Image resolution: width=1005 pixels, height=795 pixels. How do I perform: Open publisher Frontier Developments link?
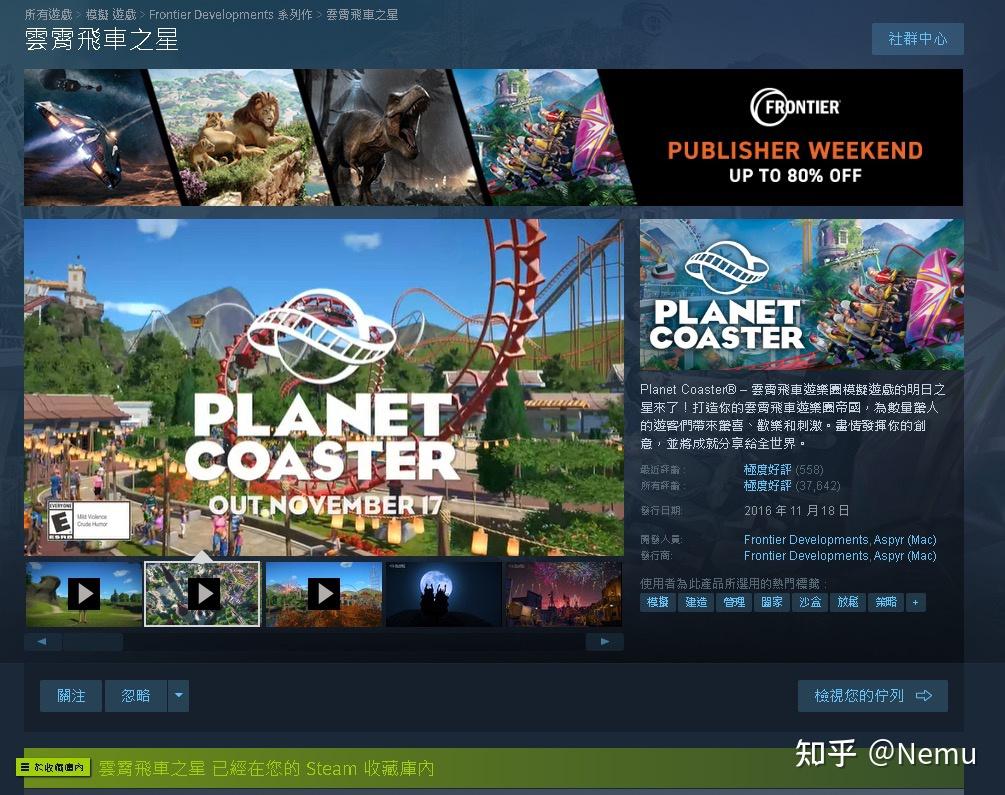click(x=806, y=556)
